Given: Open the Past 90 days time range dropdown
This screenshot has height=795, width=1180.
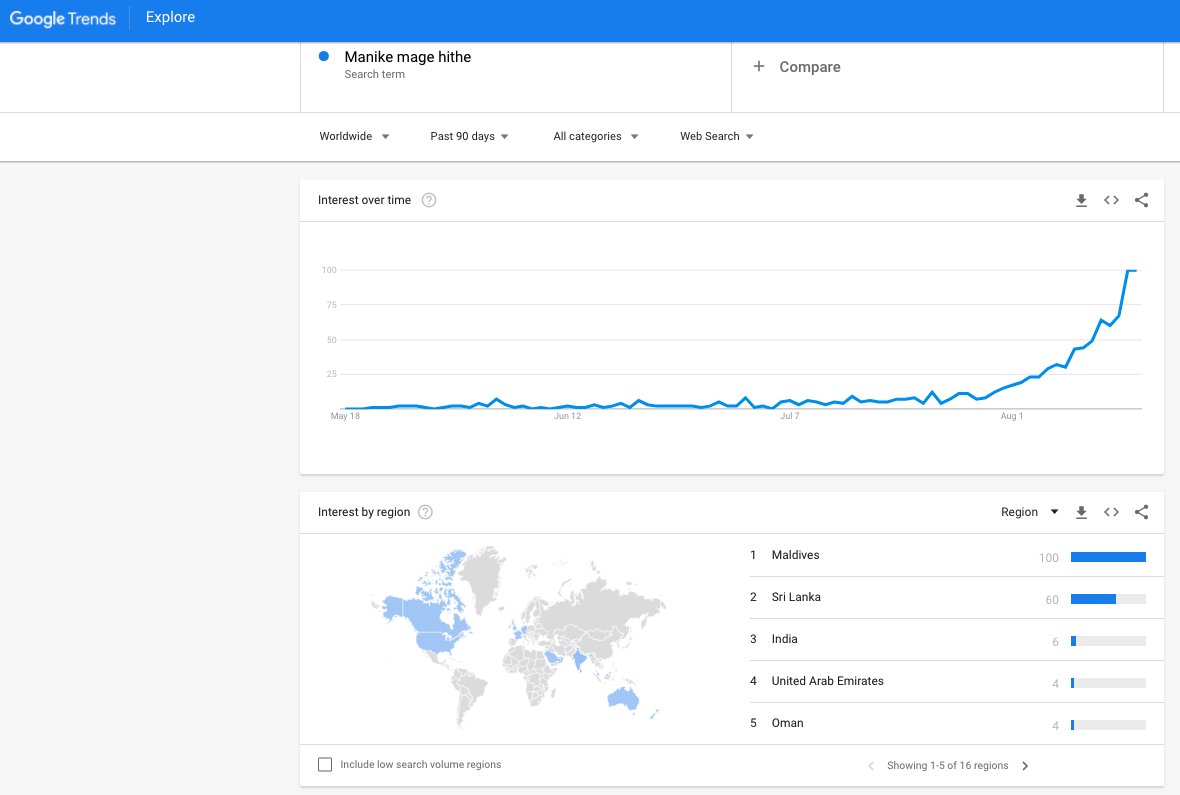Looking at the screenshot, I should click(469, 136).
